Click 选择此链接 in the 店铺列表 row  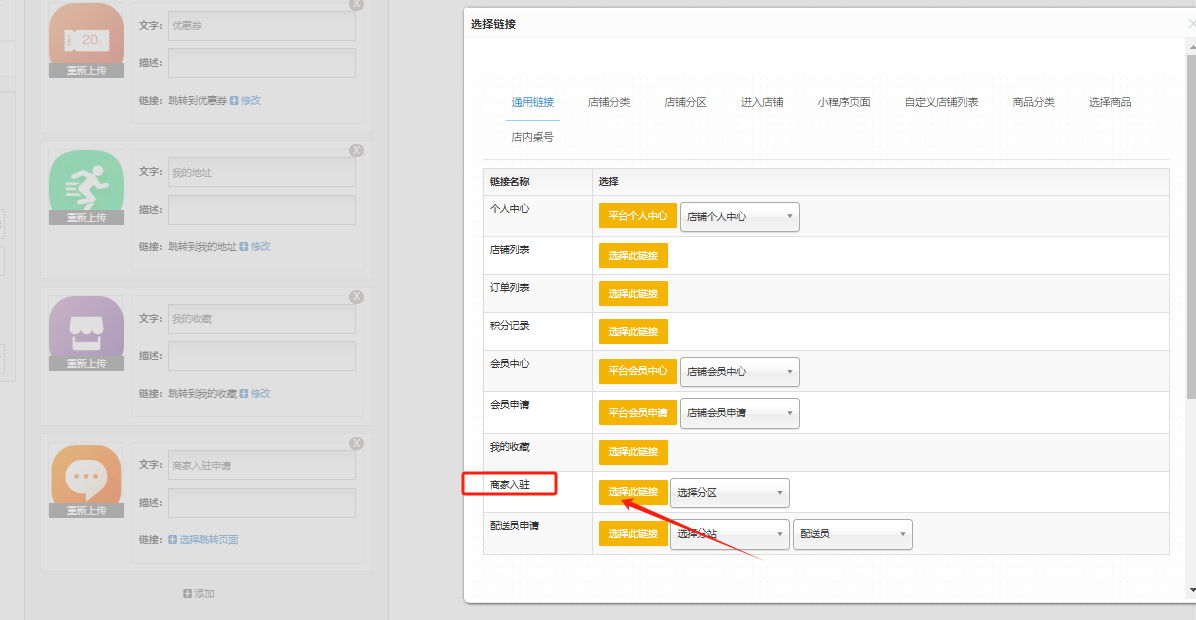point(633,255)
